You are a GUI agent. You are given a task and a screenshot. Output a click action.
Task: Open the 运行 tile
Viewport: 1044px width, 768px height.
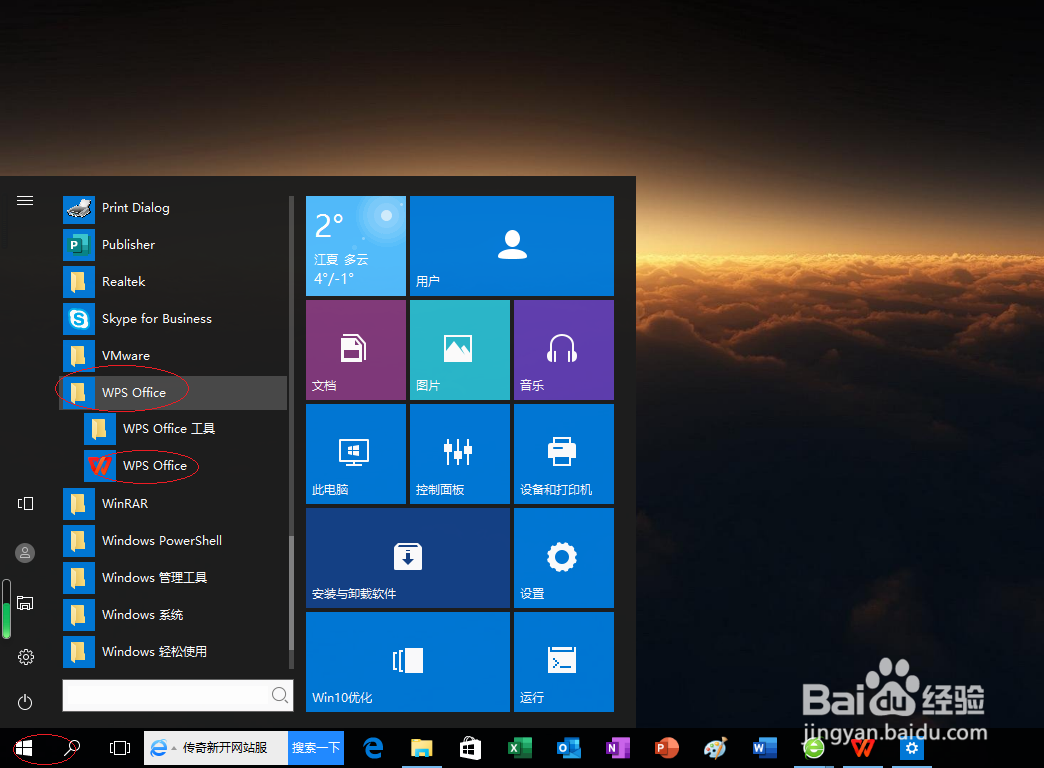[564, 661]
